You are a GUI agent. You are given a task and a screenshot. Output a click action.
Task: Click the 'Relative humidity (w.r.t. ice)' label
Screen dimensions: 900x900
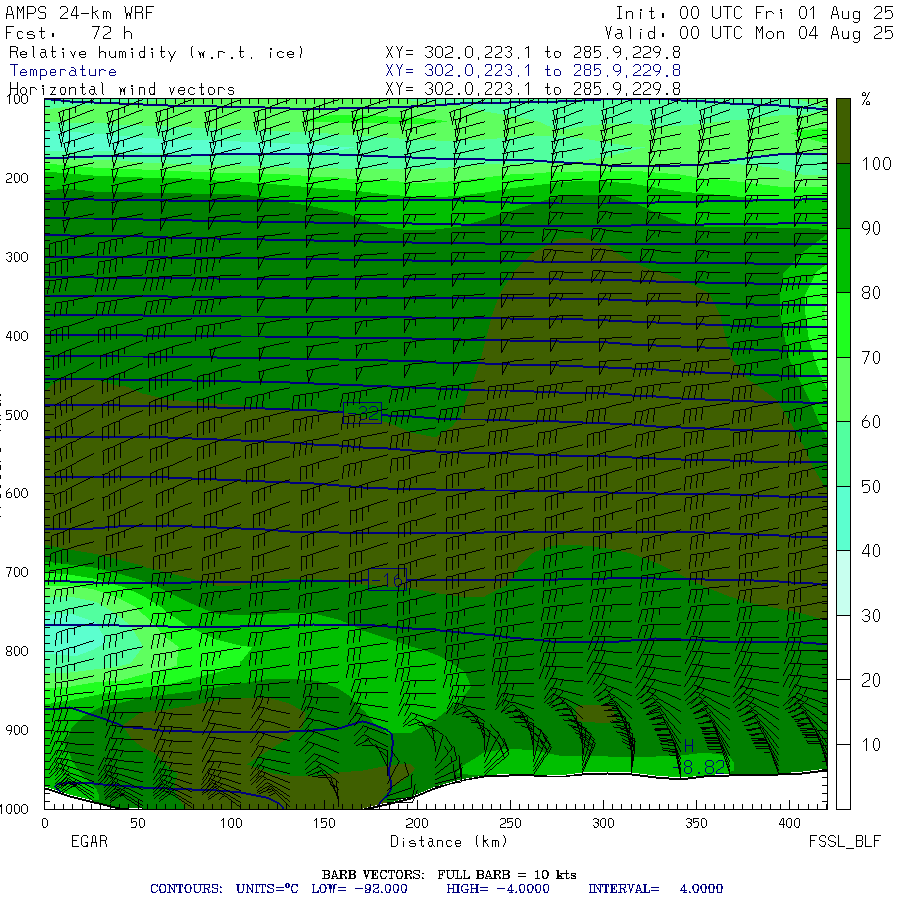click(156, 53)
